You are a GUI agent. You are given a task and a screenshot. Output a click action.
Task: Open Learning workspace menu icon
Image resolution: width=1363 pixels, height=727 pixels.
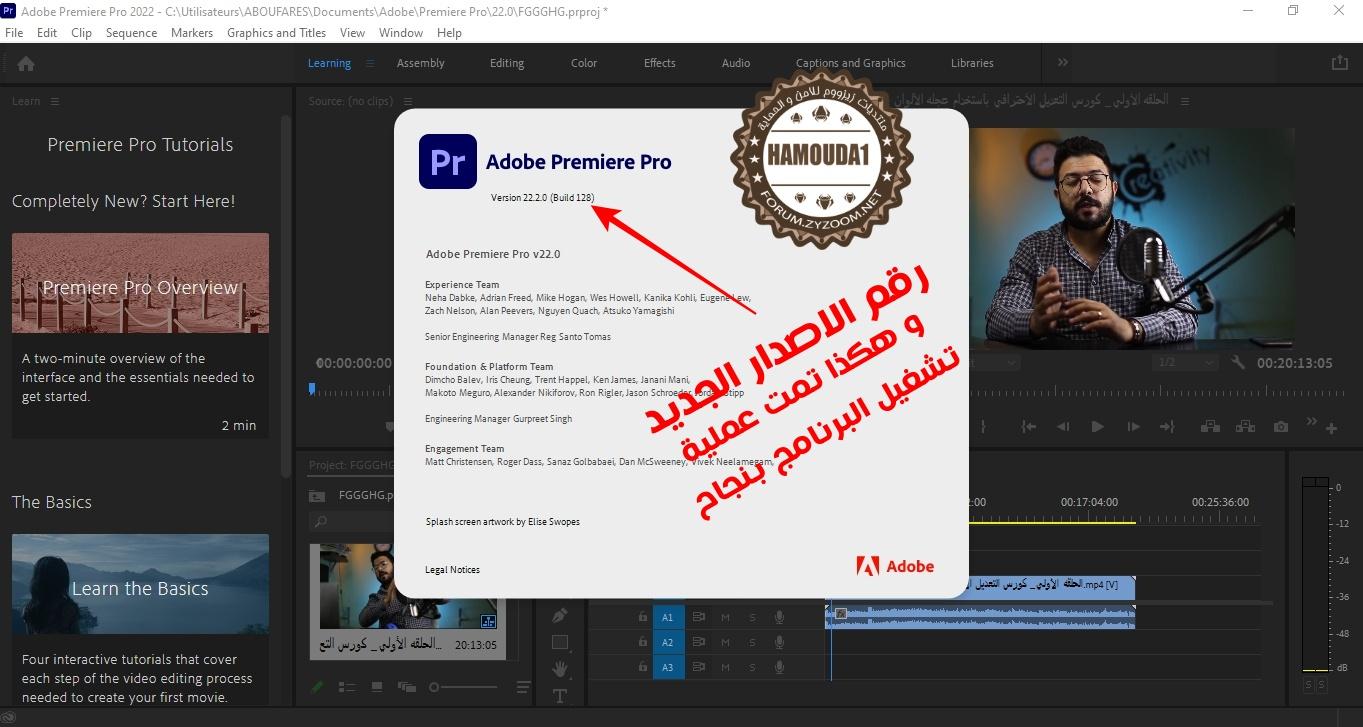click(370, 63)
